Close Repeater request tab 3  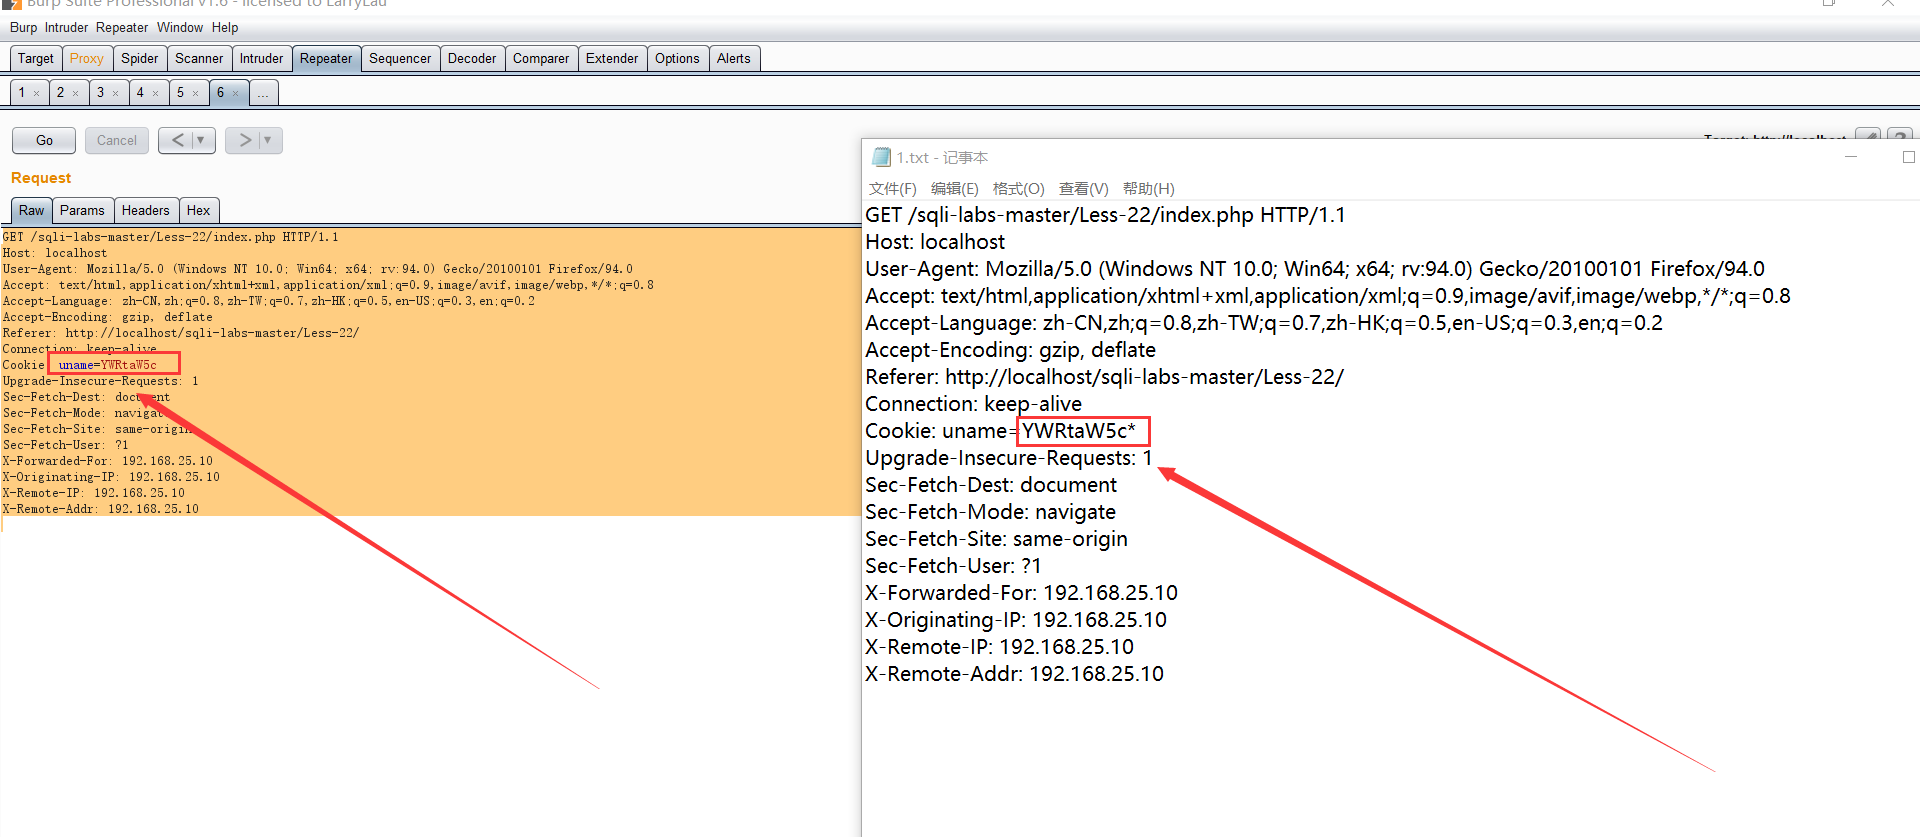(115, 93)
